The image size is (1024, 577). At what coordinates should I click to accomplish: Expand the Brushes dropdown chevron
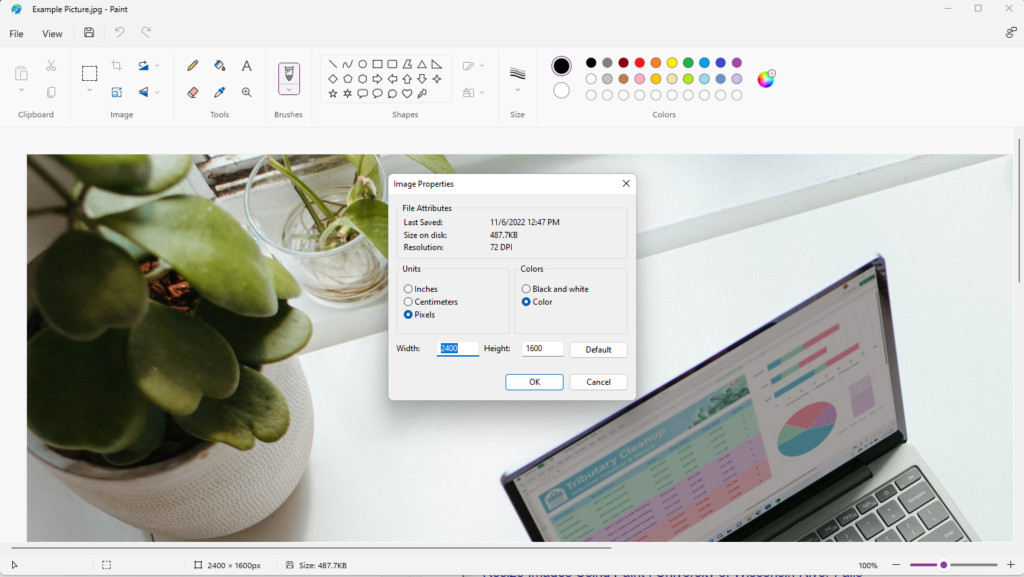tap(289, 90)
